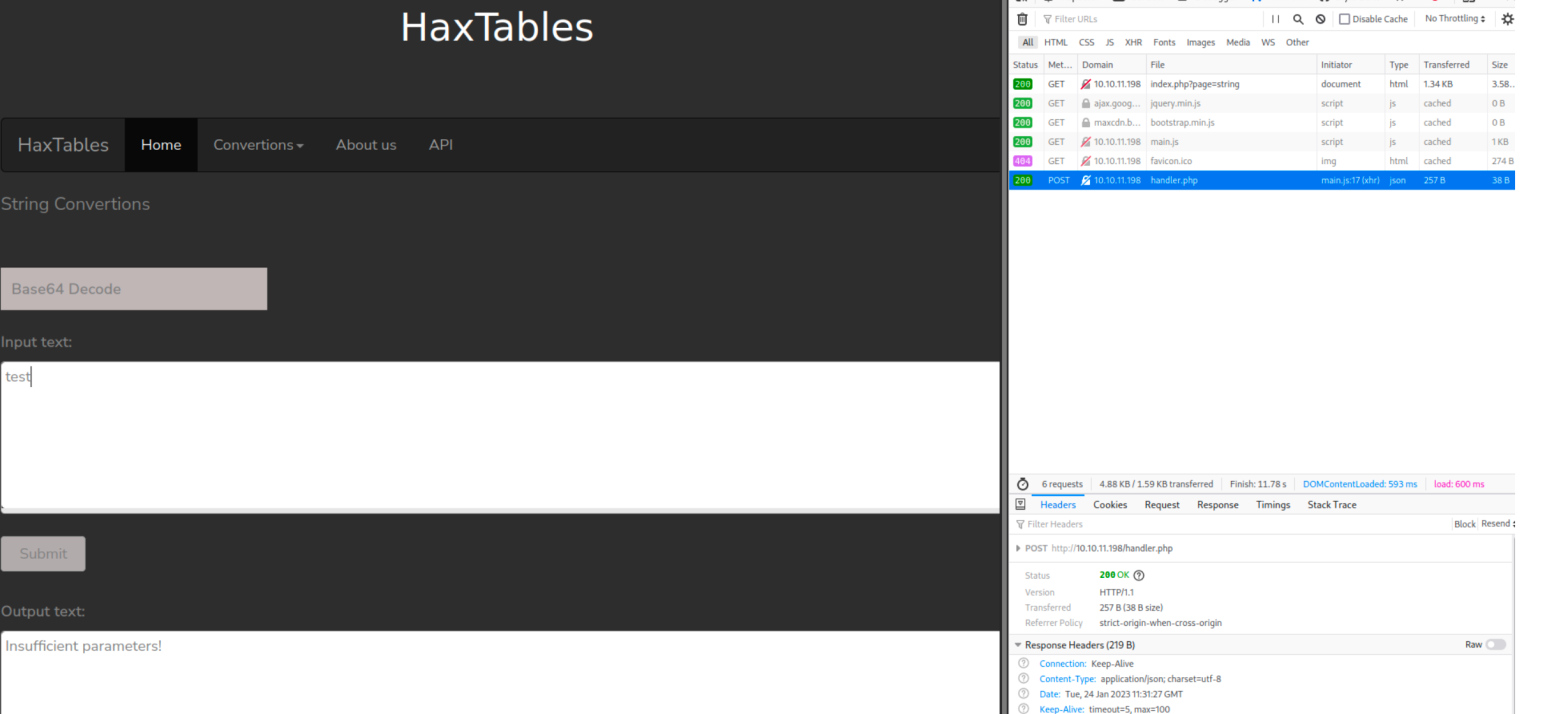Switch to the Cookies tab
1551x714 pixels.
1110,505
